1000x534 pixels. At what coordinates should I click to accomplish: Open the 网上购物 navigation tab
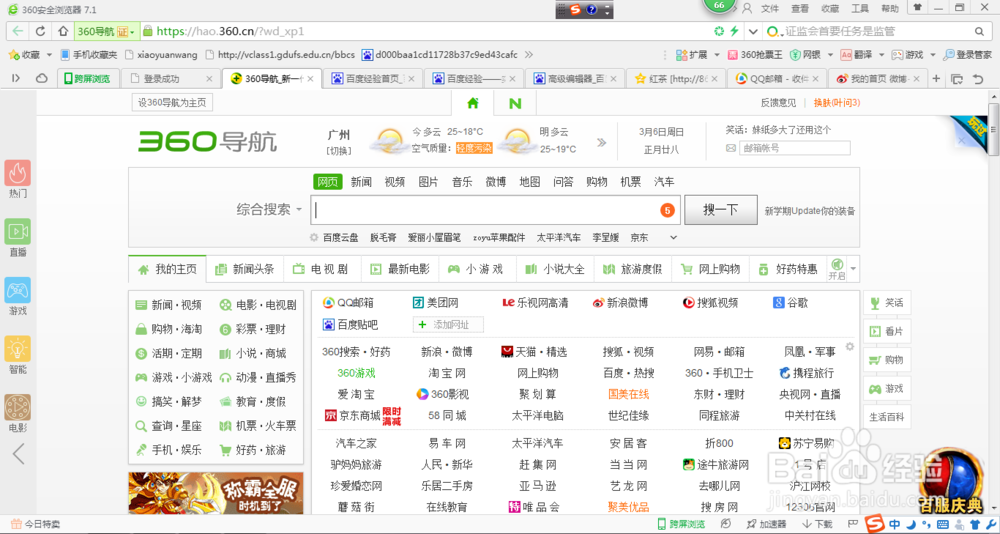point(710,269)
